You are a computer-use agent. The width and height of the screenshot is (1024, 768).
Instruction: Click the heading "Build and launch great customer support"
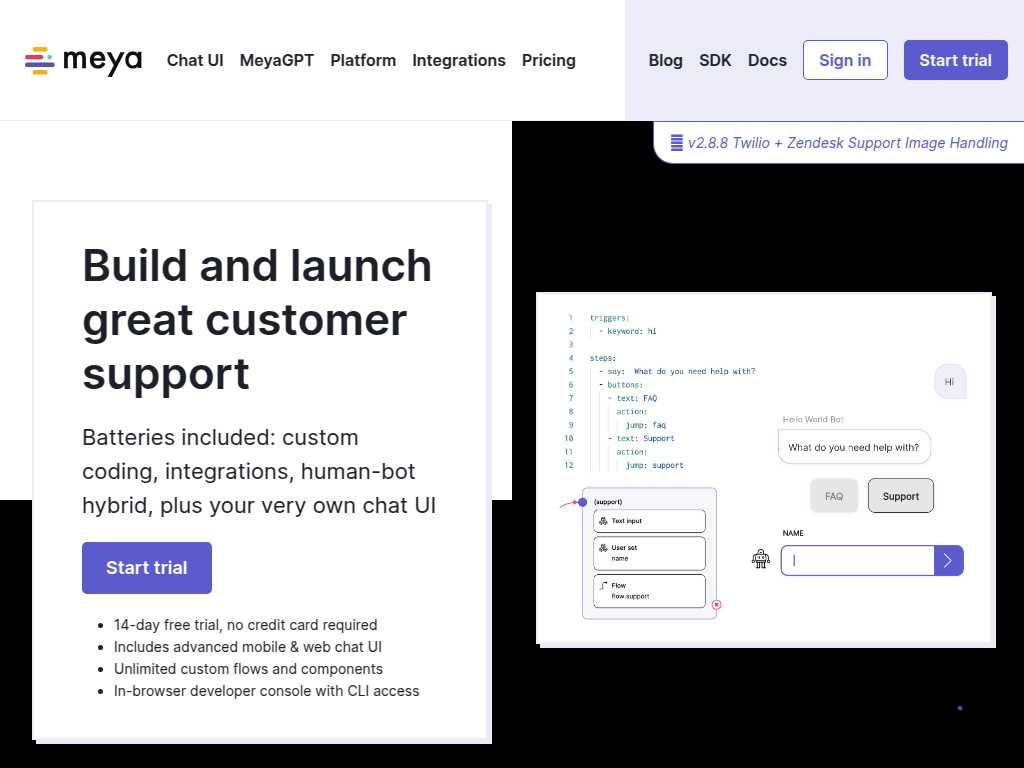(257, 319)
